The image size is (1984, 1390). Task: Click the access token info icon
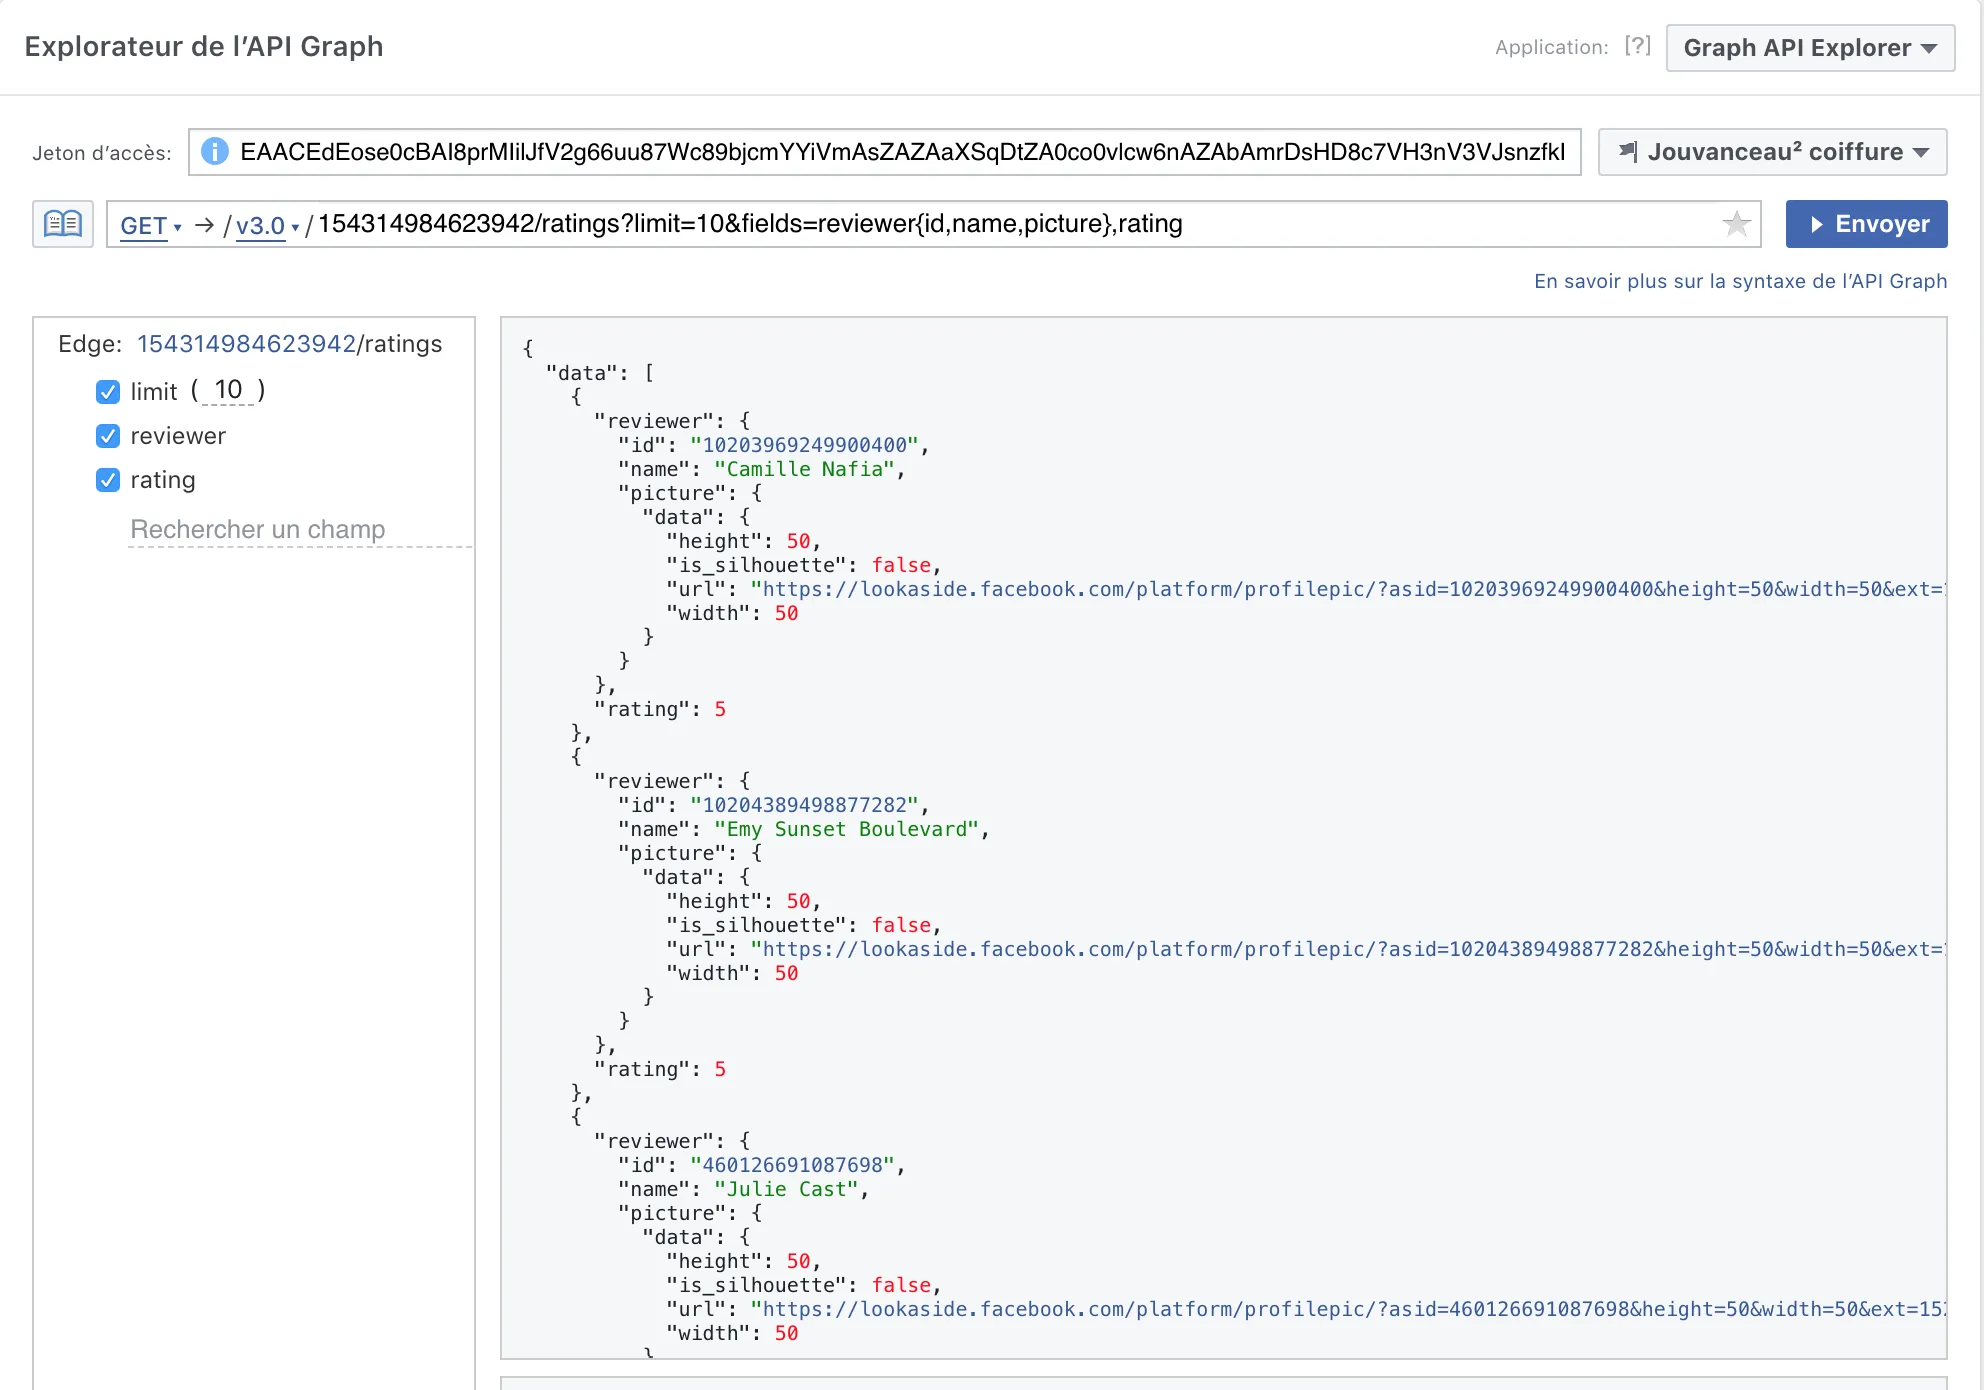tap(214, 152)
